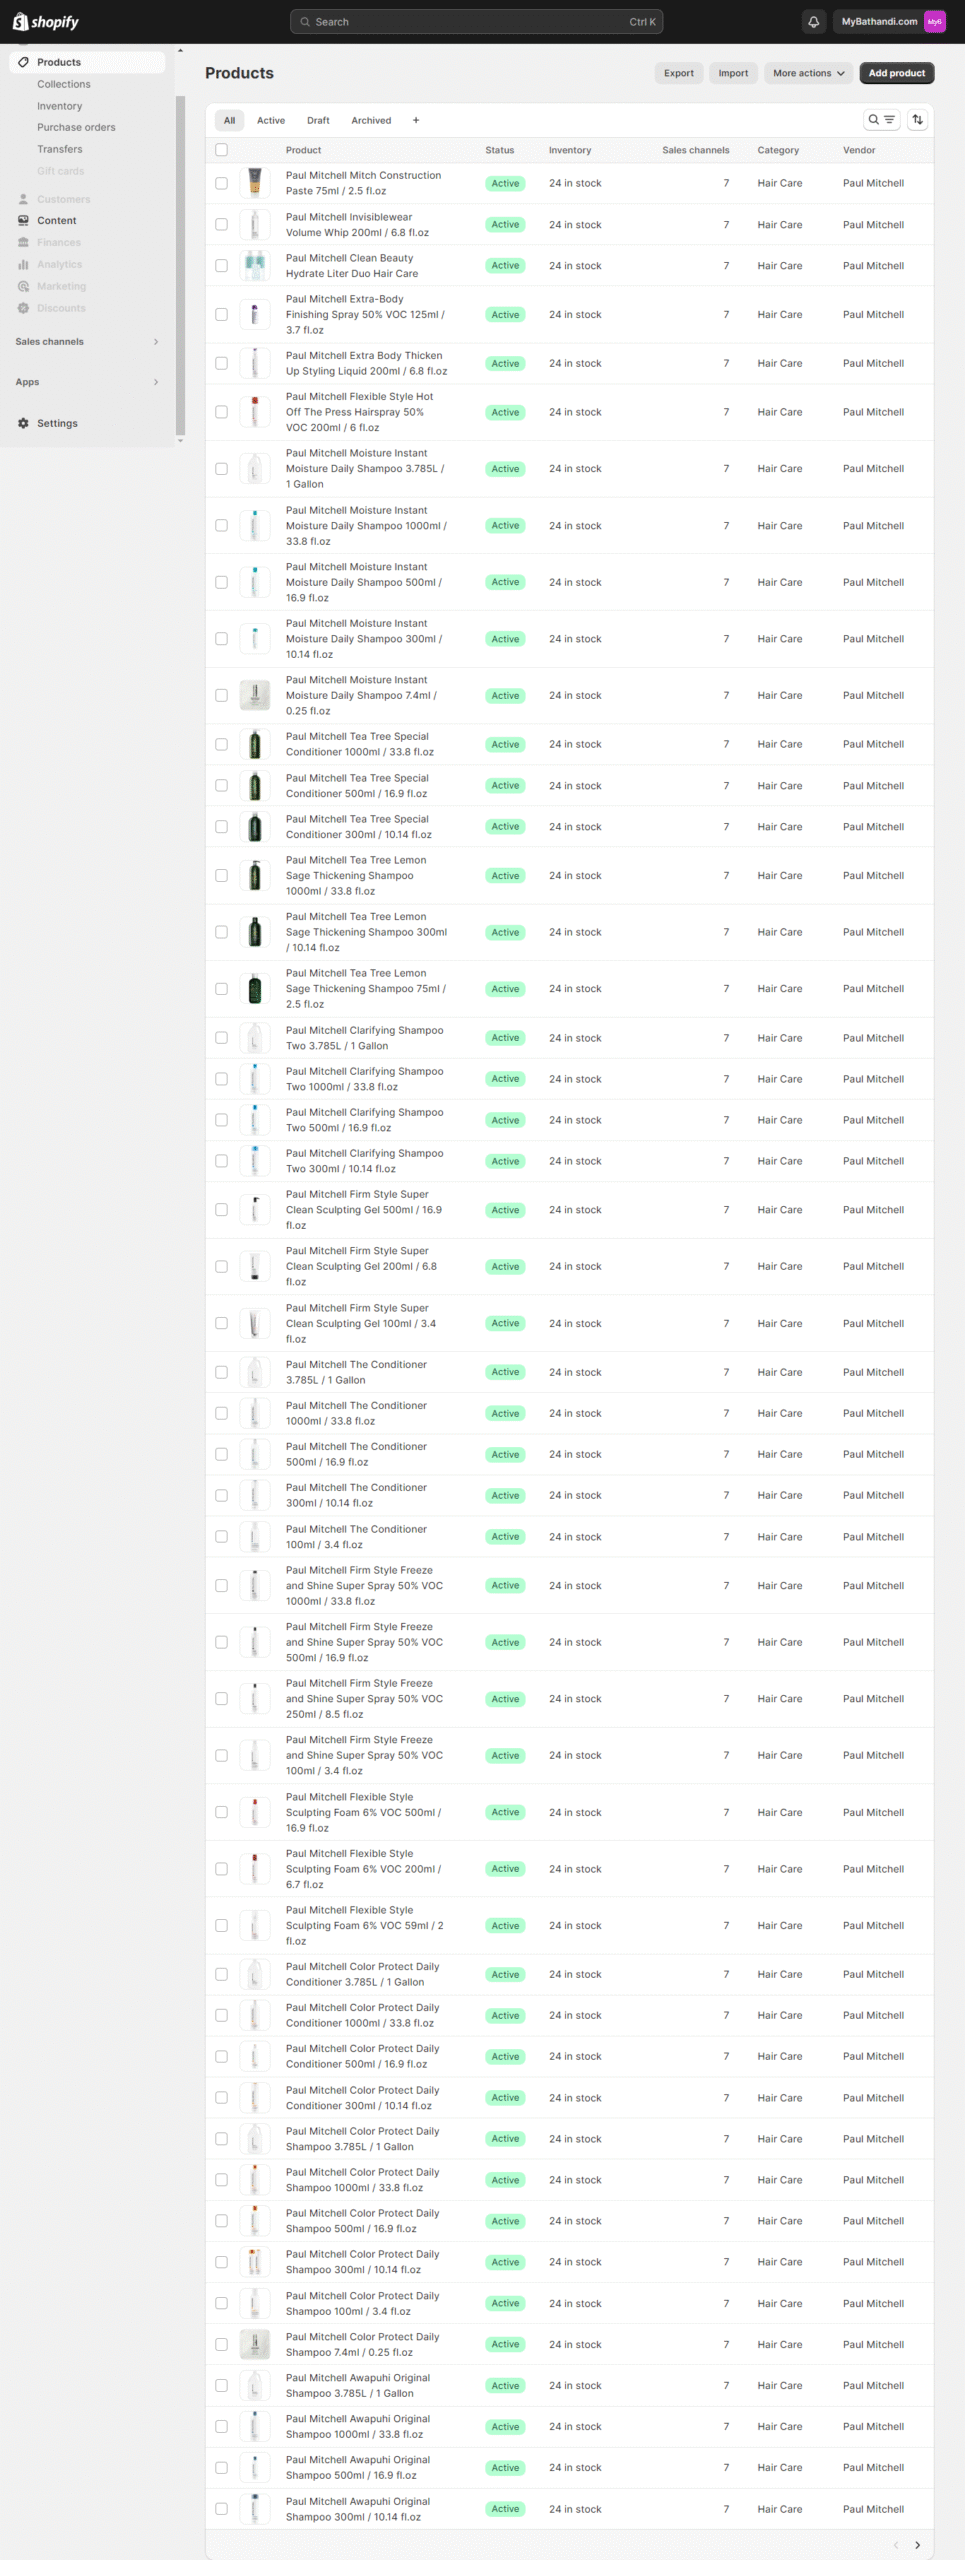
Task: Click the MyBathandi.com store avatar
Action: click(x=934, y=21)
